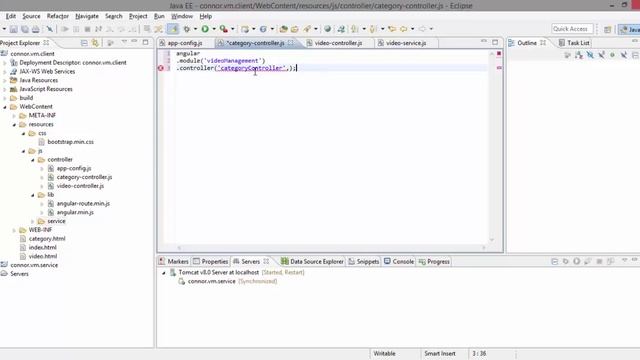Screen dimensions: 640x360
Task: Close category-controller.js editor tab X
Action: (x=291, y=42)
